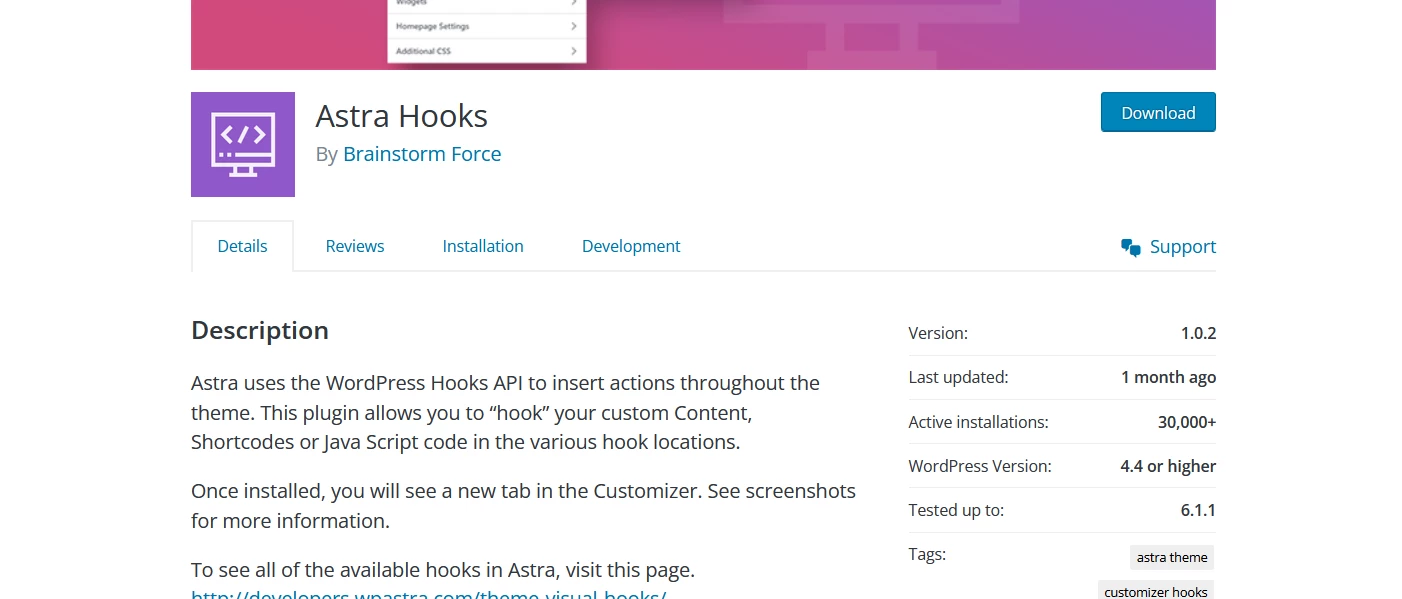Click the Active installations label
Viewport: 1402px width, 599px height.
(978, 422)
